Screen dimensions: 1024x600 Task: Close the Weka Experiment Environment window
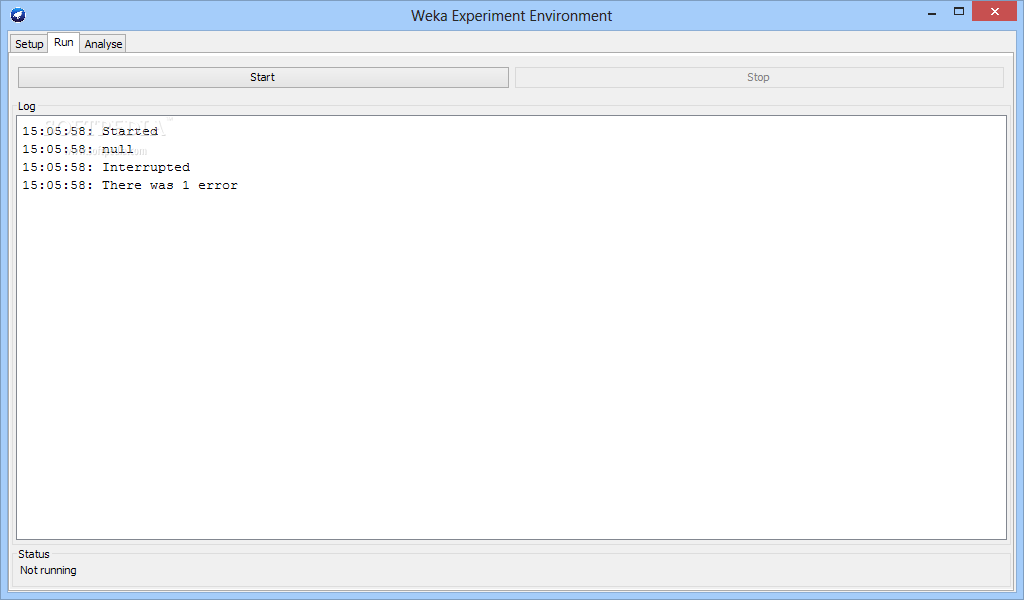point(995,11)
